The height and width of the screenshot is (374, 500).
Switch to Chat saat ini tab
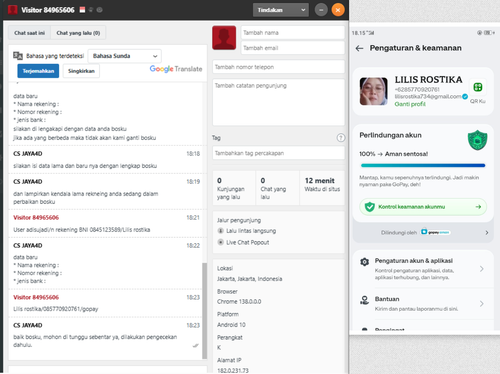click(x=29, y=33)
